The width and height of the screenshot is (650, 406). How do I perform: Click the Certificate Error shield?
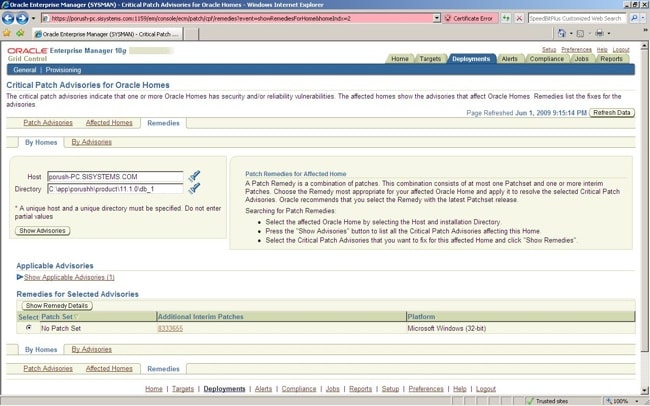469,18
